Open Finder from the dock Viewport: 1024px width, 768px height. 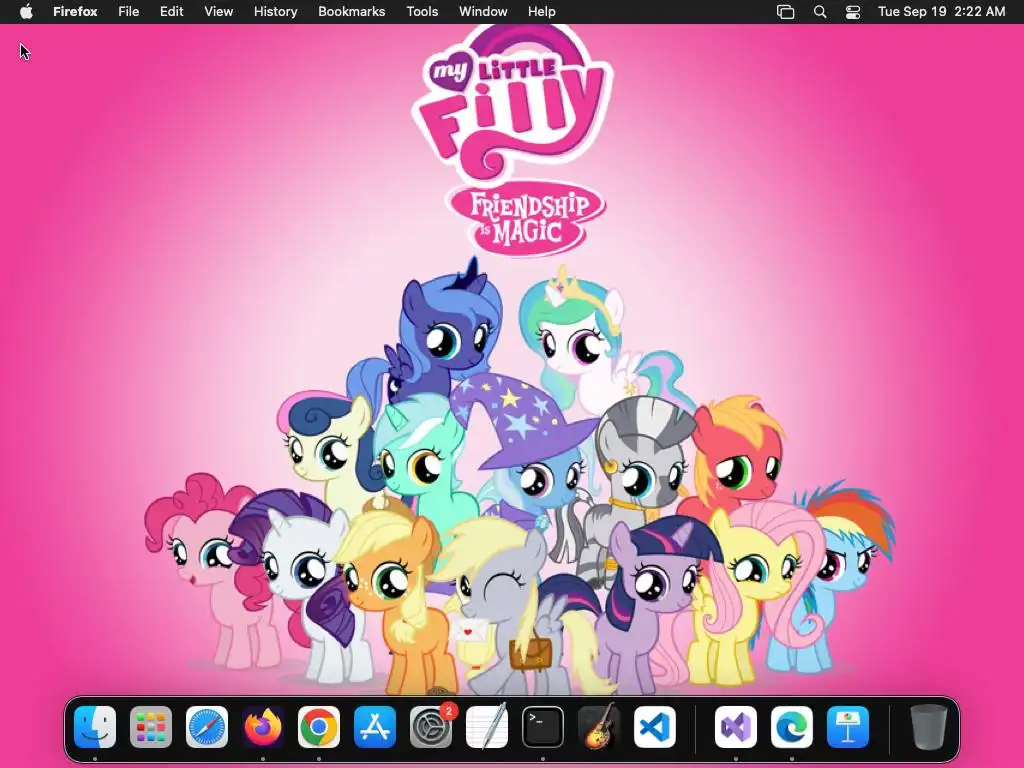click(x=95, y=727)
